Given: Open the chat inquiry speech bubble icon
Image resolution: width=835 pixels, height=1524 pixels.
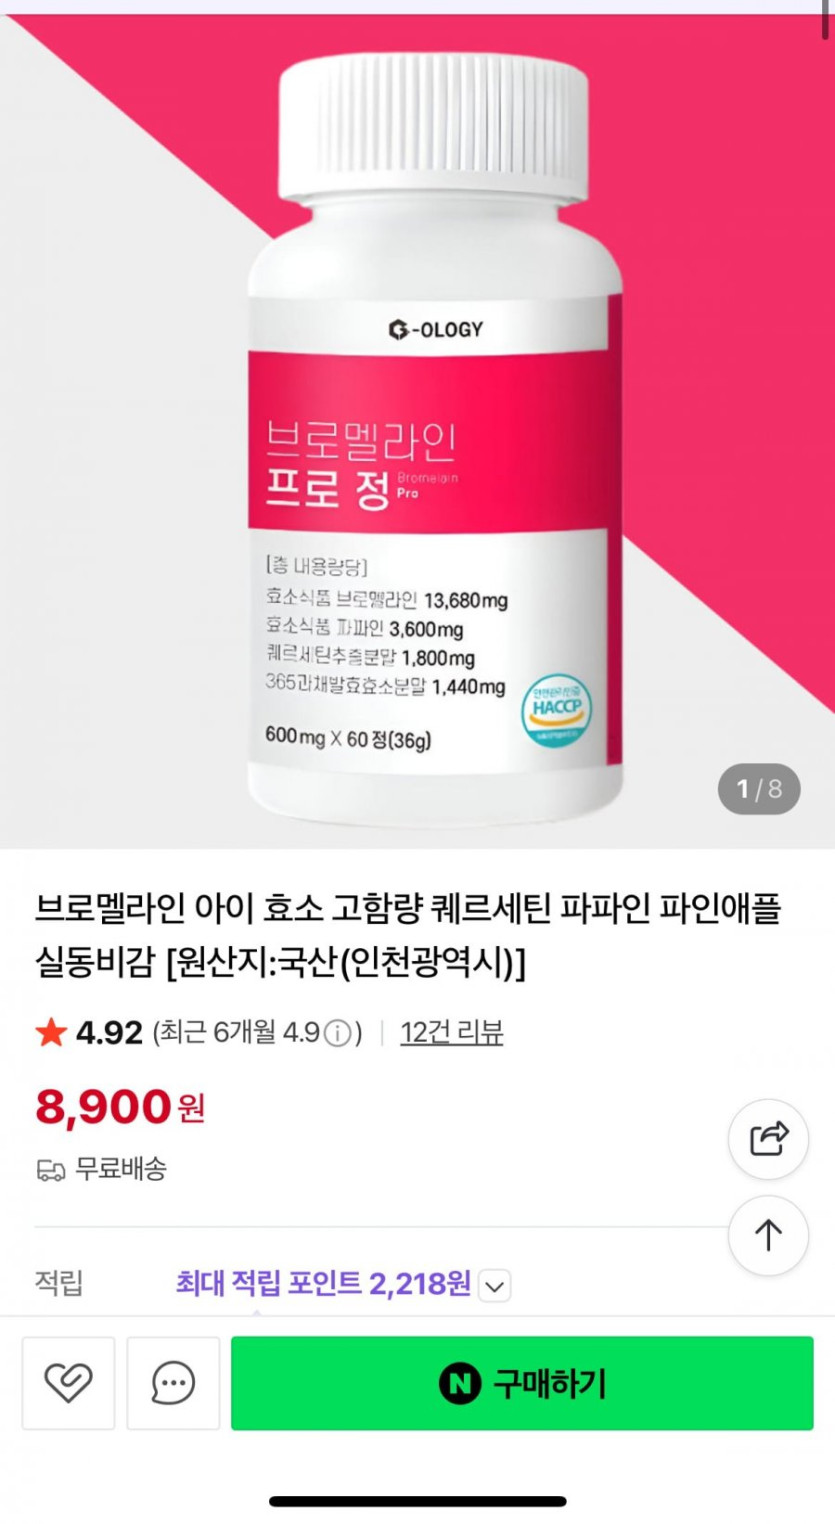Looking at the screenshot, I should 173,1383.
